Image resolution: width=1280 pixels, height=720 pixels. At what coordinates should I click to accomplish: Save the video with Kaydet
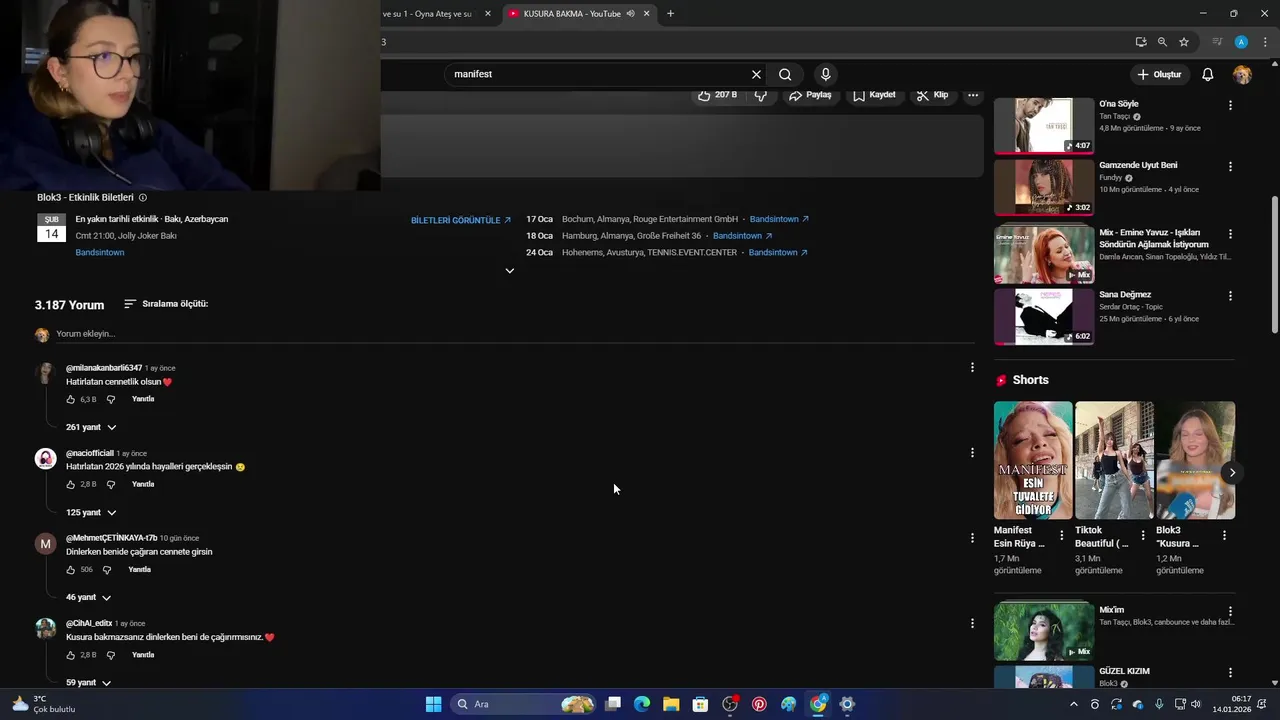tap(873, 95)
